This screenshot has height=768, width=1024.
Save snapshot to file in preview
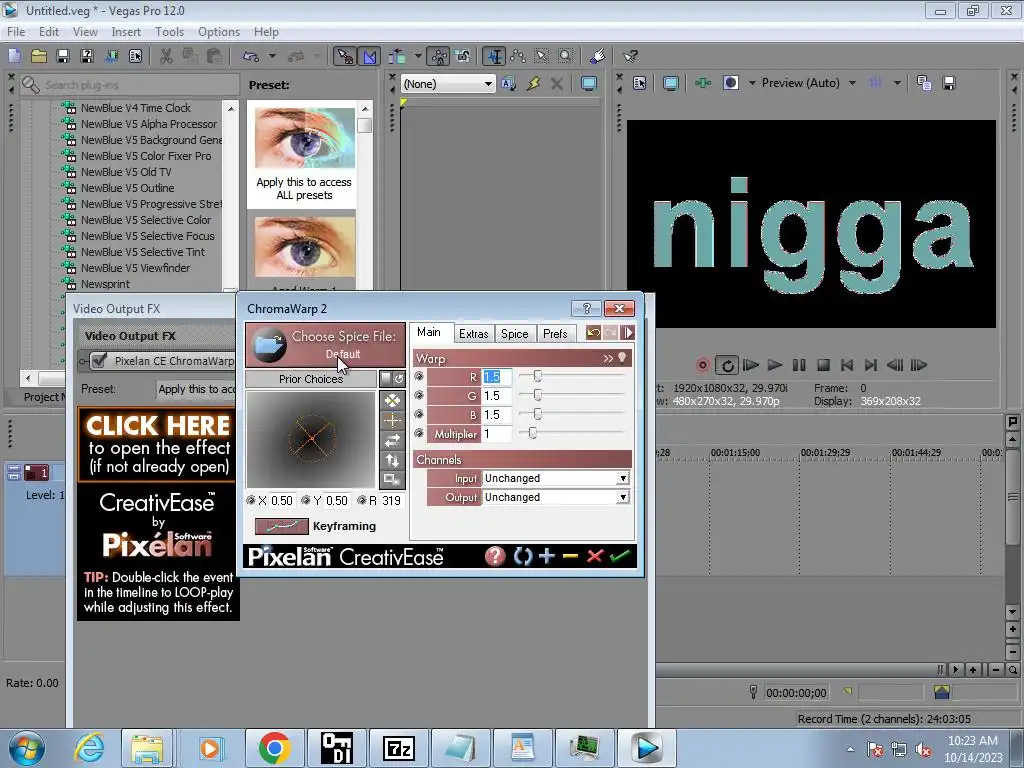tap(949, 83)
